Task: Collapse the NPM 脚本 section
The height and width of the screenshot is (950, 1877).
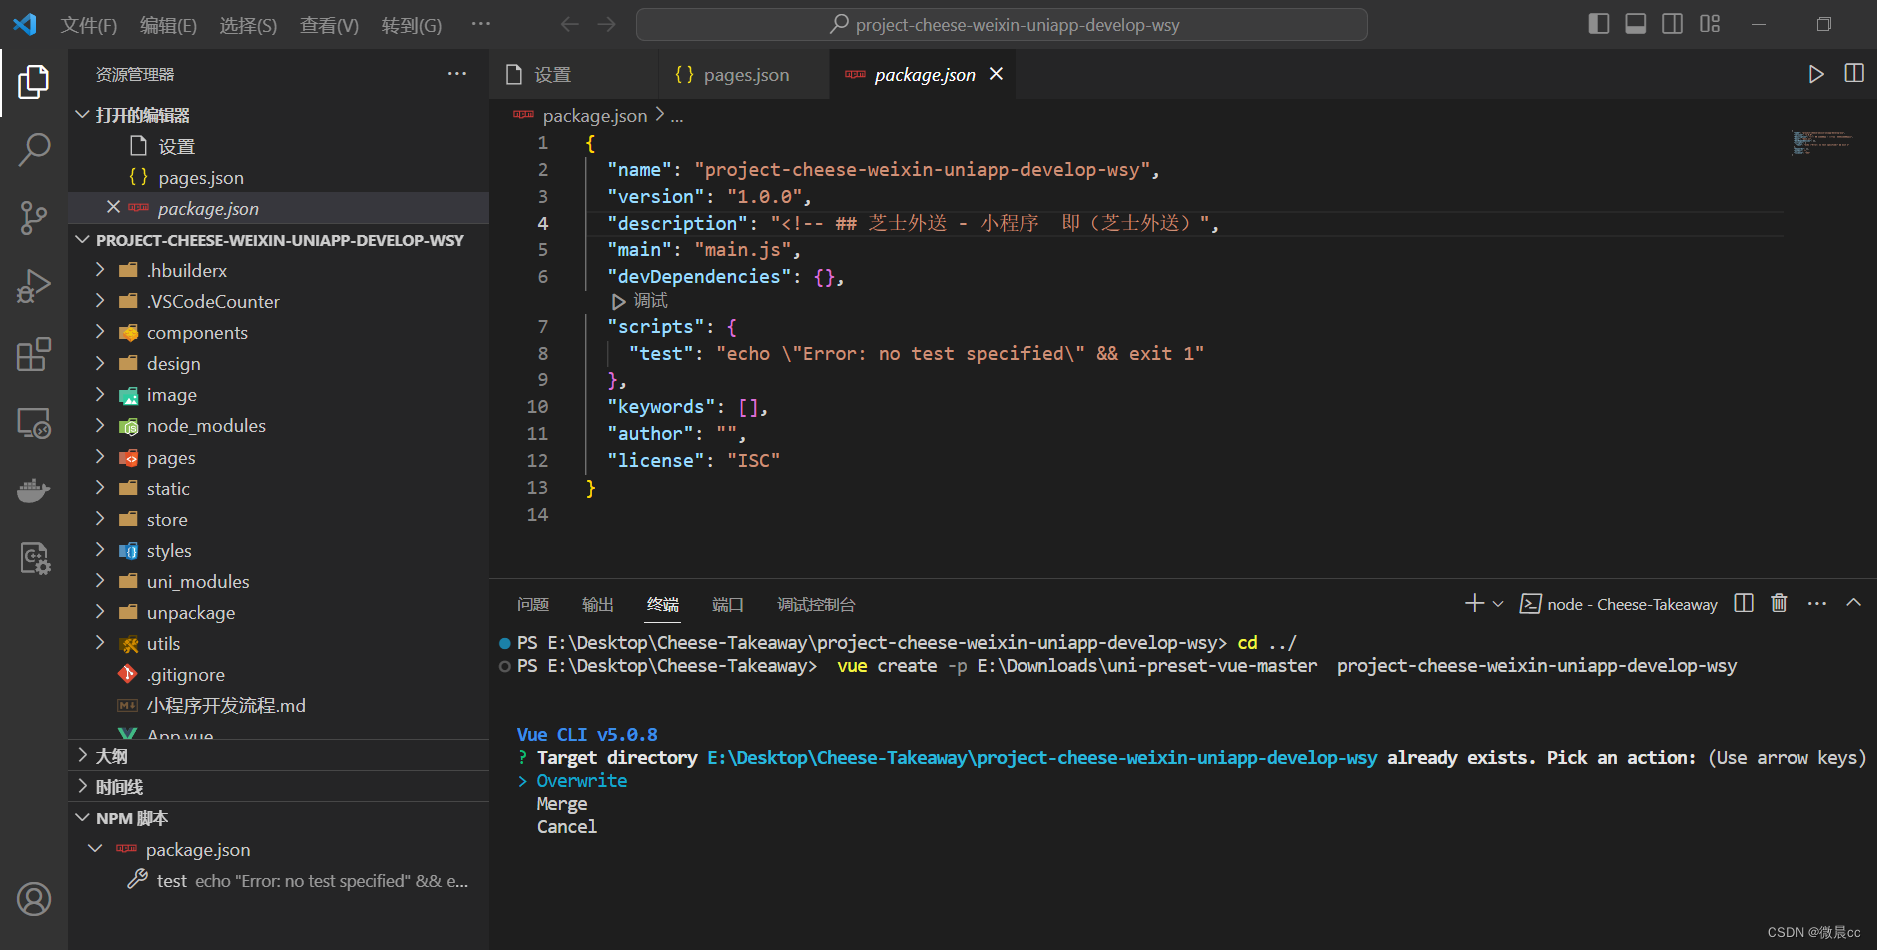Action: pyautogui.click(x=278, y=818)
